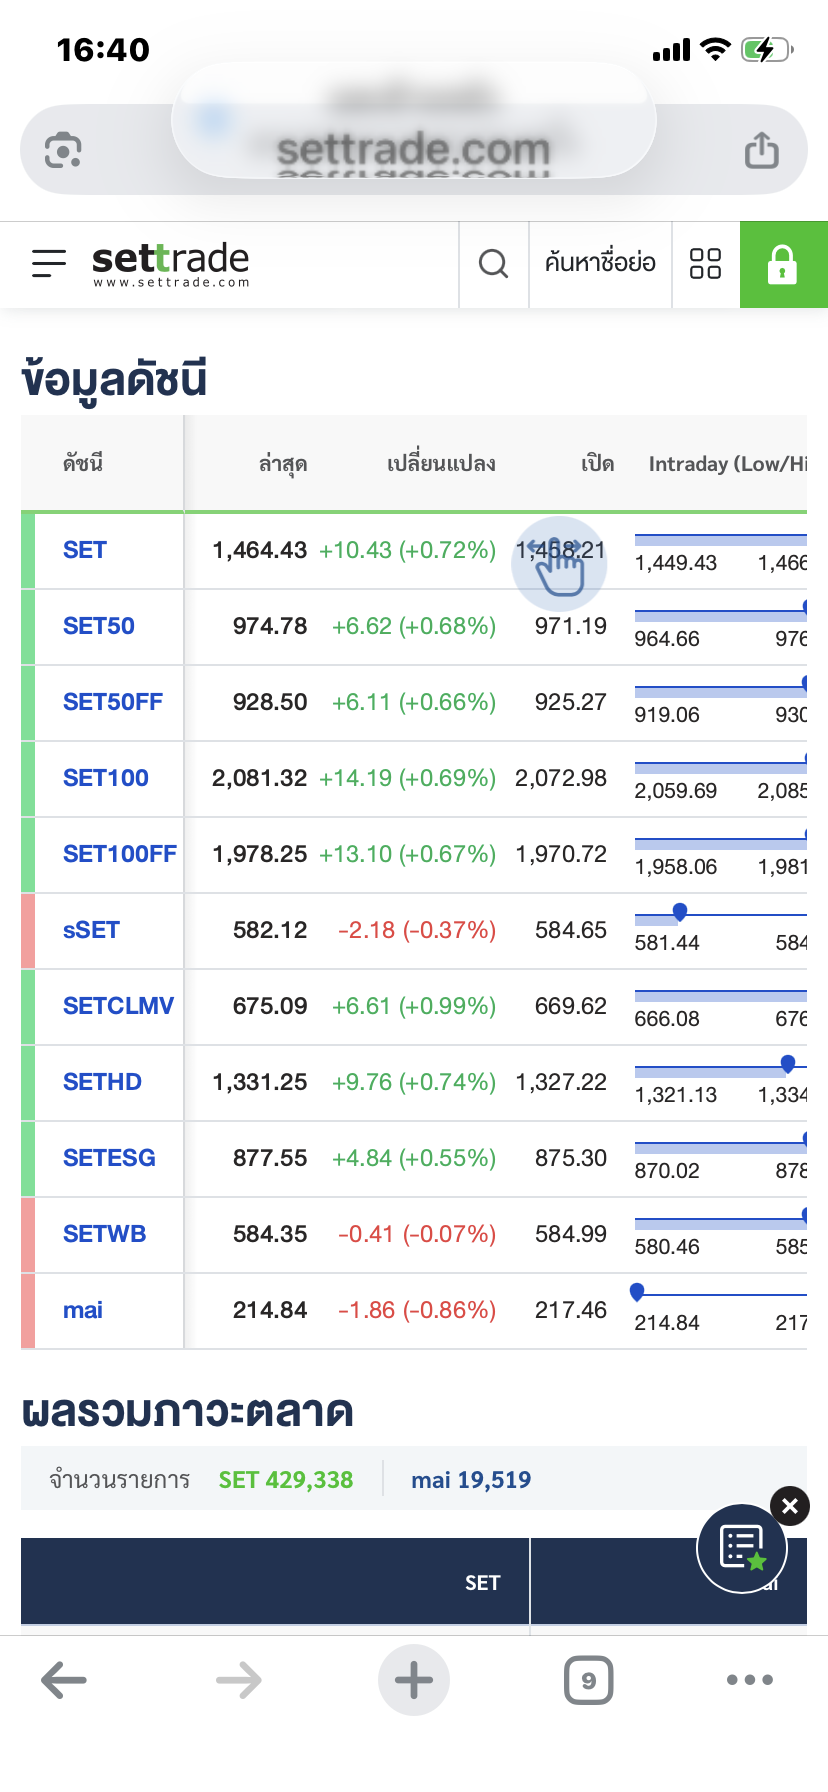
Task: Open the grid apps menu icon
Action: tap(705, 264)
